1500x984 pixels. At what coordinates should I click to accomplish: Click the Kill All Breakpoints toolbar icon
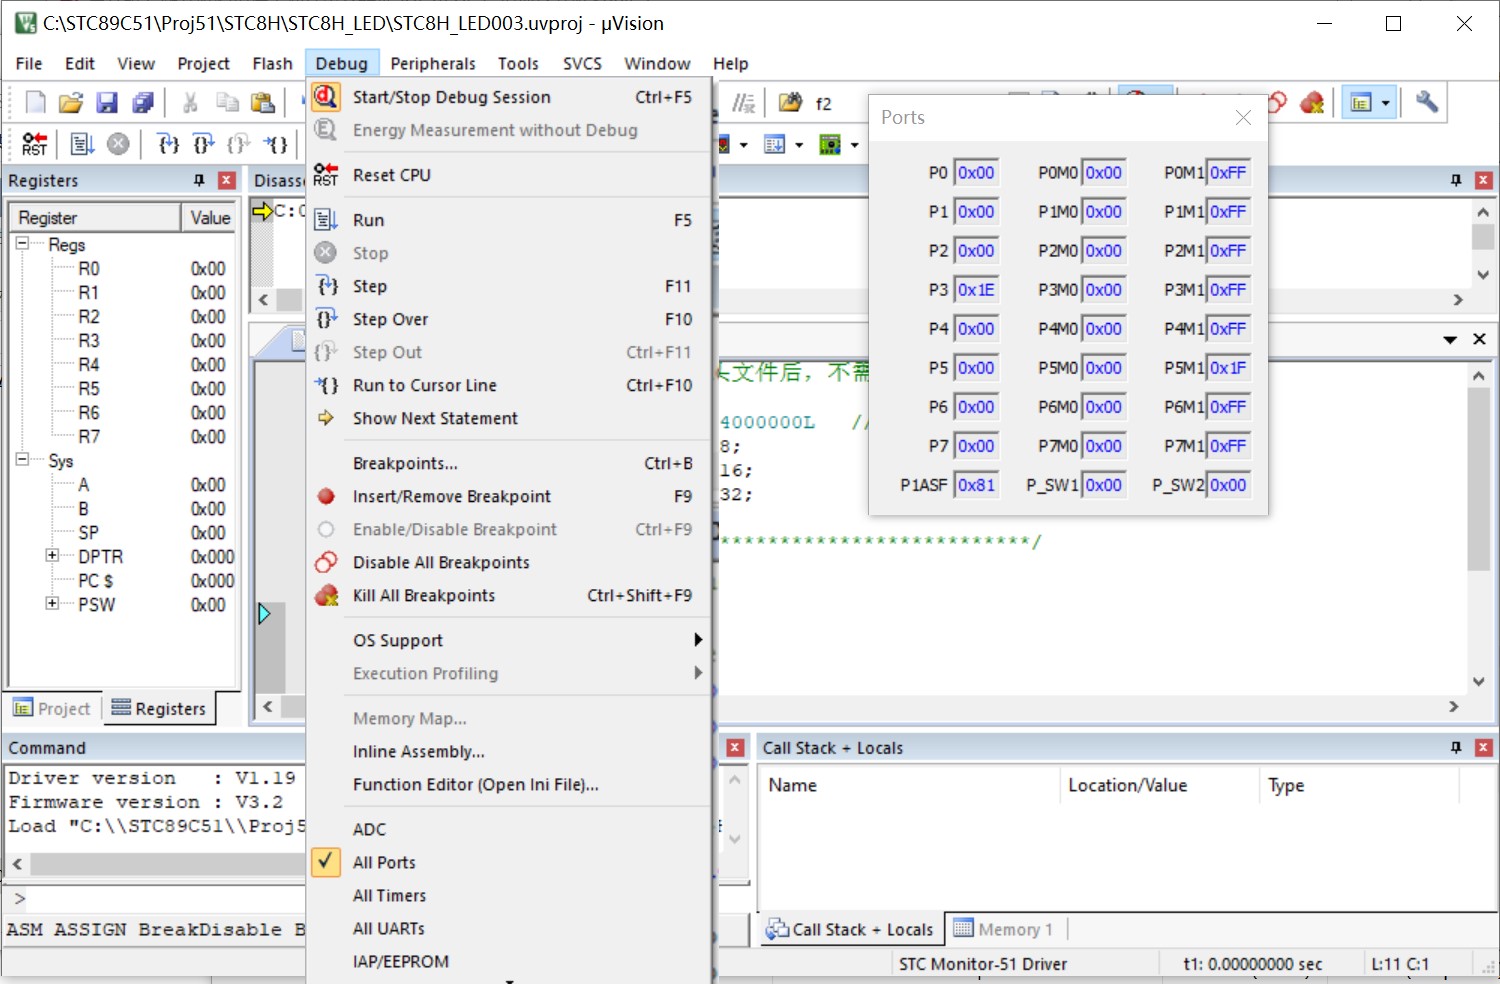(x=1312, y=102)
